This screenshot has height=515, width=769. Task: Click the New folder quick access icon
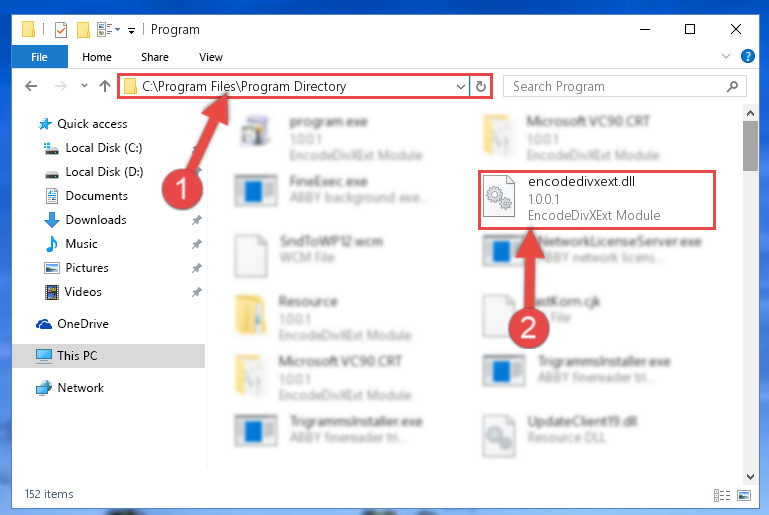[83, 30]
